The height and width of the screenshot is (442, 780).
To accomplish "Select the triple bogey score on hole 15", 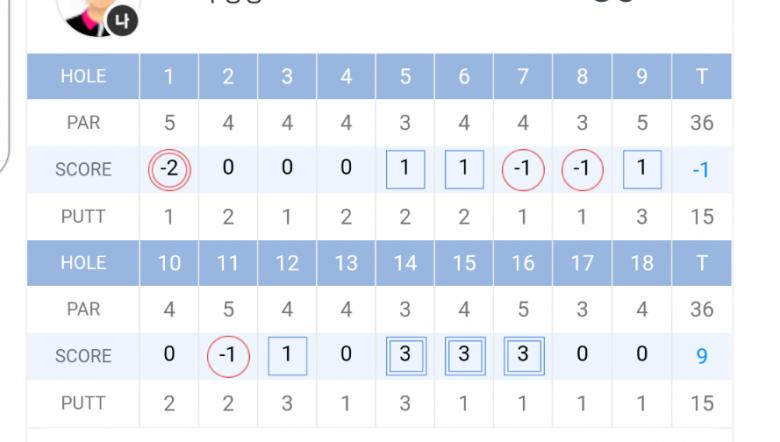I will tap(464, 355).
